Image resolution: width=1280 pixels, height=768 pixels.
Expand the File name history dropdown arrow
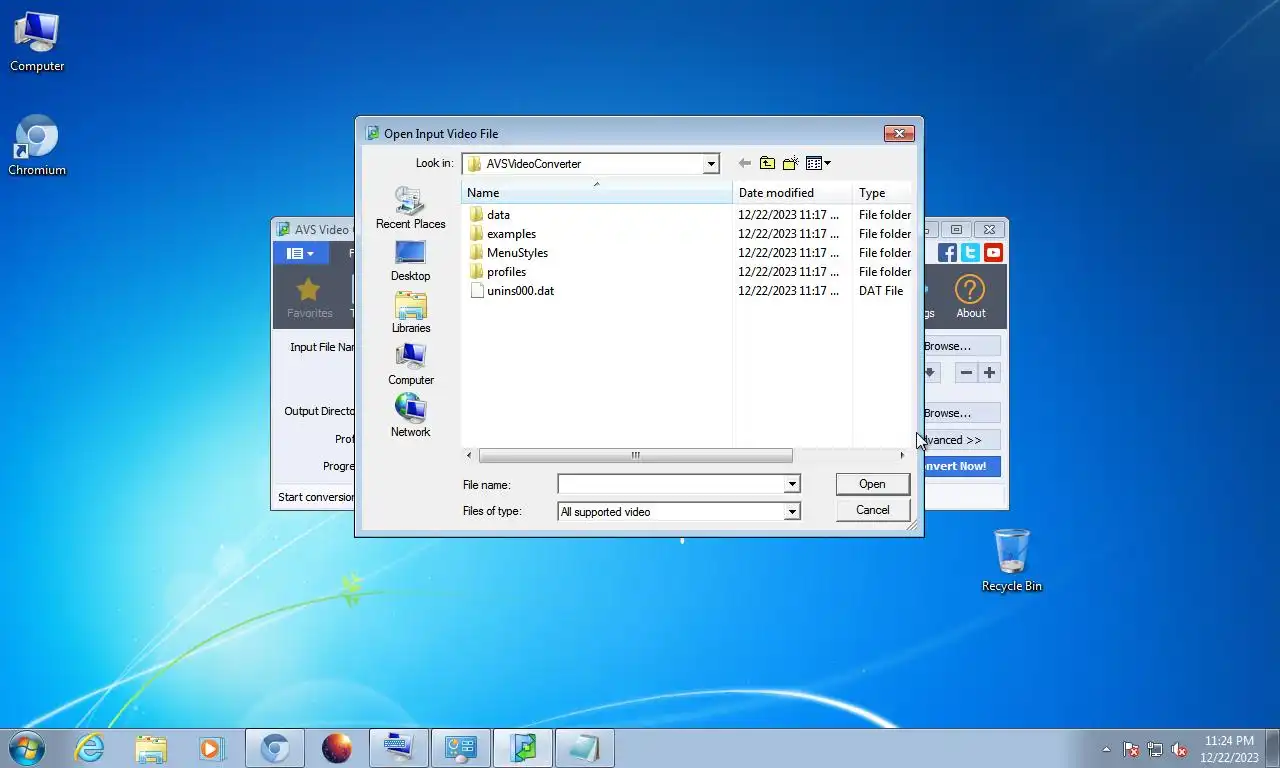[792, 484]
